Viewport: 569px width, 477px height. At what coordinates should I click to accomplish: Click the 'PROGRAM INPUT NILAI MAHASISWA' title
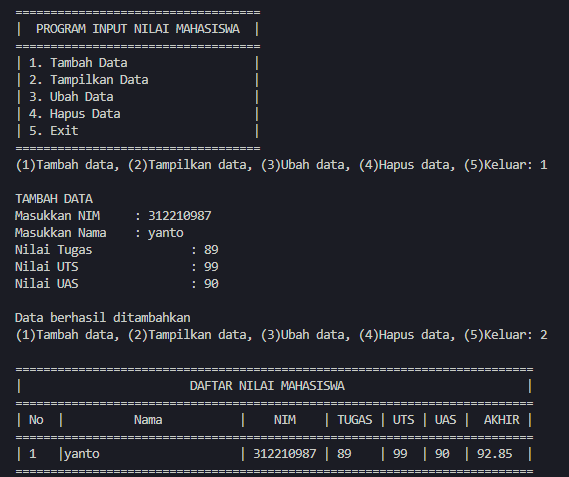(x=138, y=29)
